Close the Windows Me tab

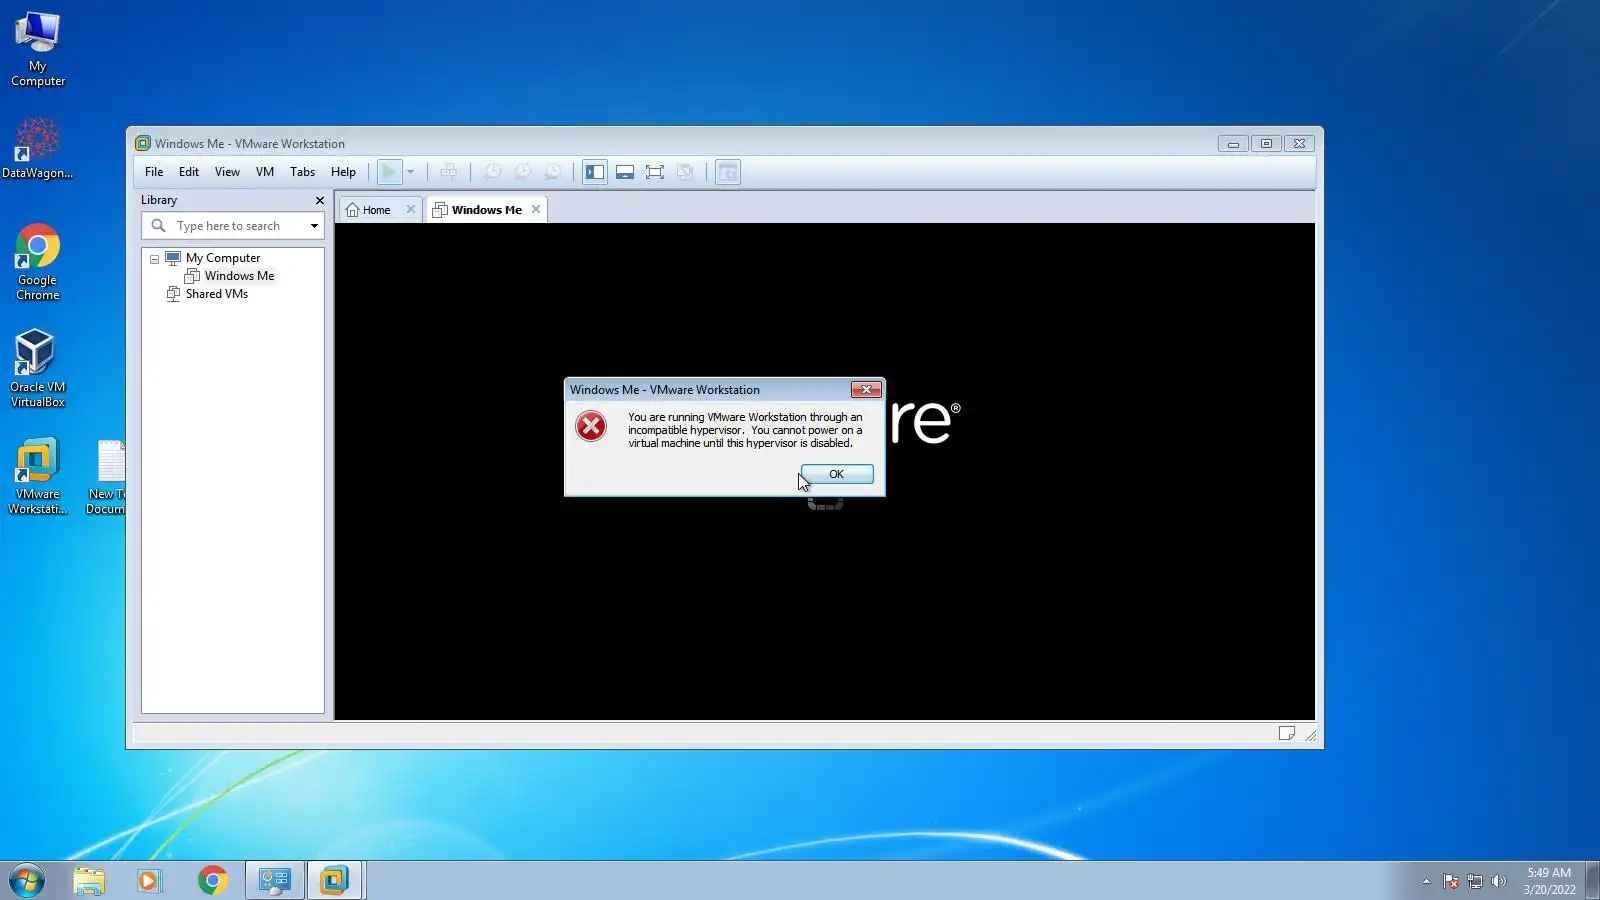[536, 209]
